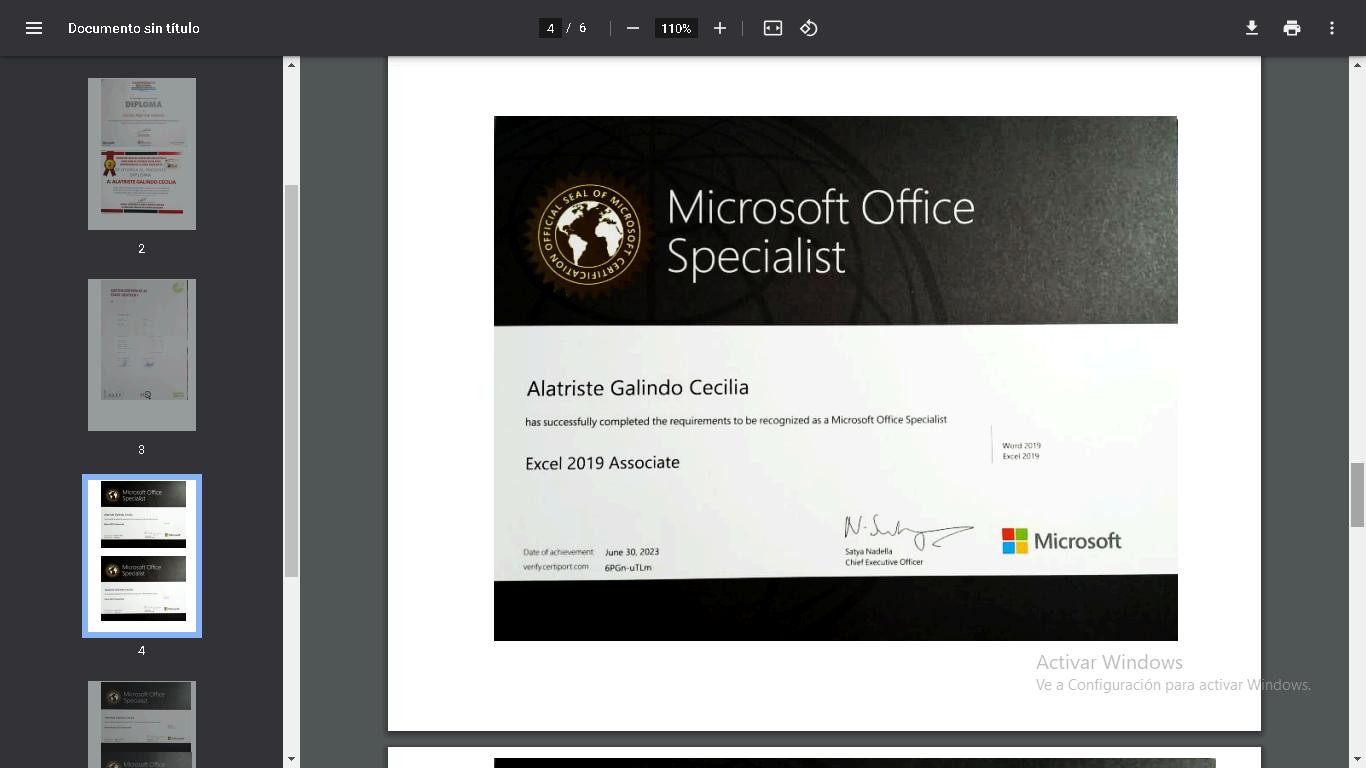
Task: Click the current page number field
Action: 550,28
